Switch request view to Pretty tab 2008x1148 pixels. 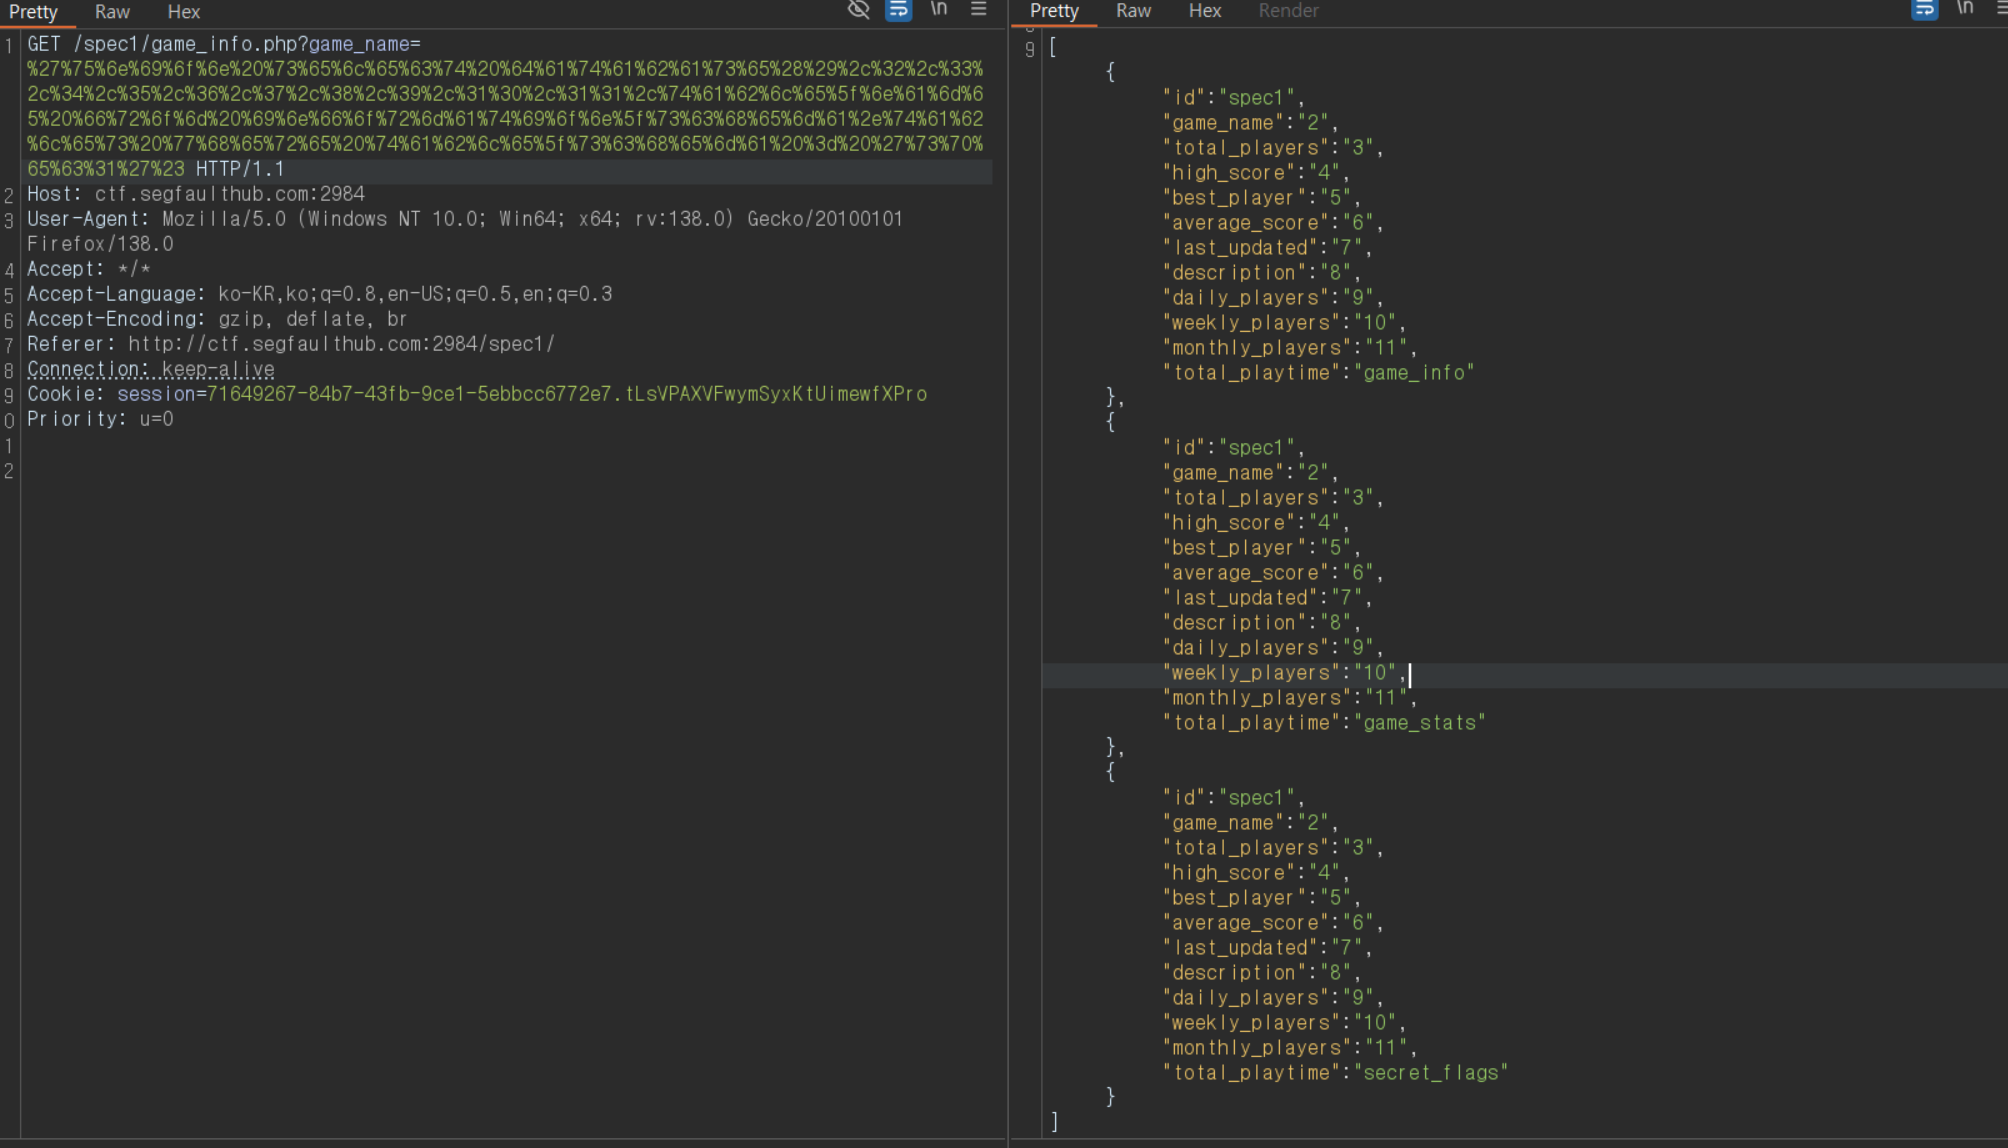click(x=34, y=12)
